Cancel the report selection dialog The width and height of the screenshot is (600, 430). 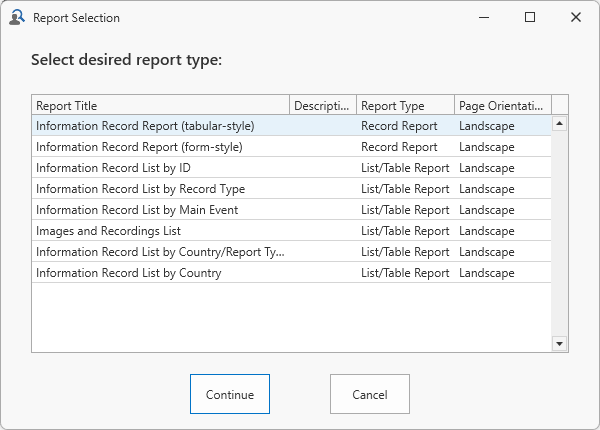tap(369, 394)
